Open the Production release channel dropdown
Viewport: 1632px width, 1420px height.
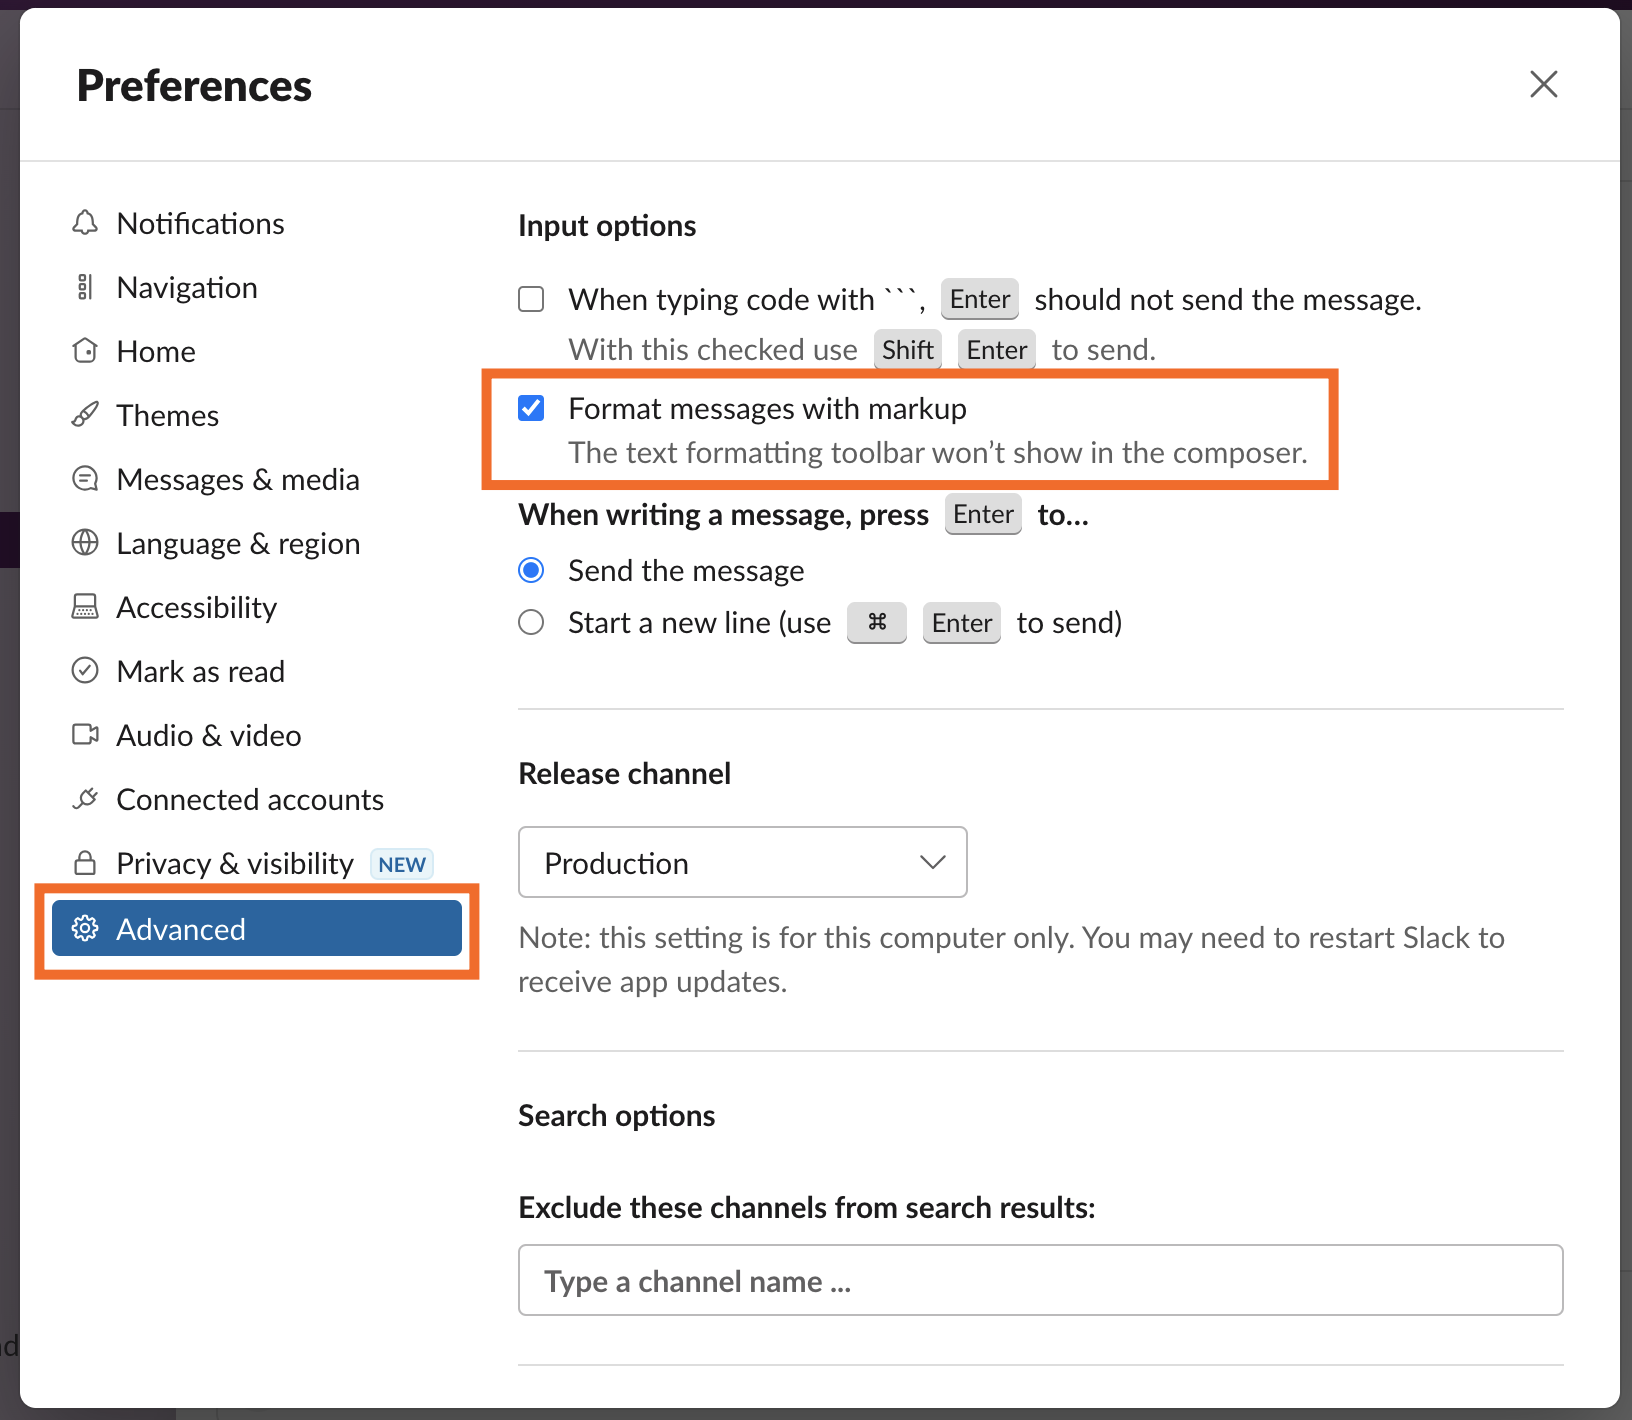[743, 862]
